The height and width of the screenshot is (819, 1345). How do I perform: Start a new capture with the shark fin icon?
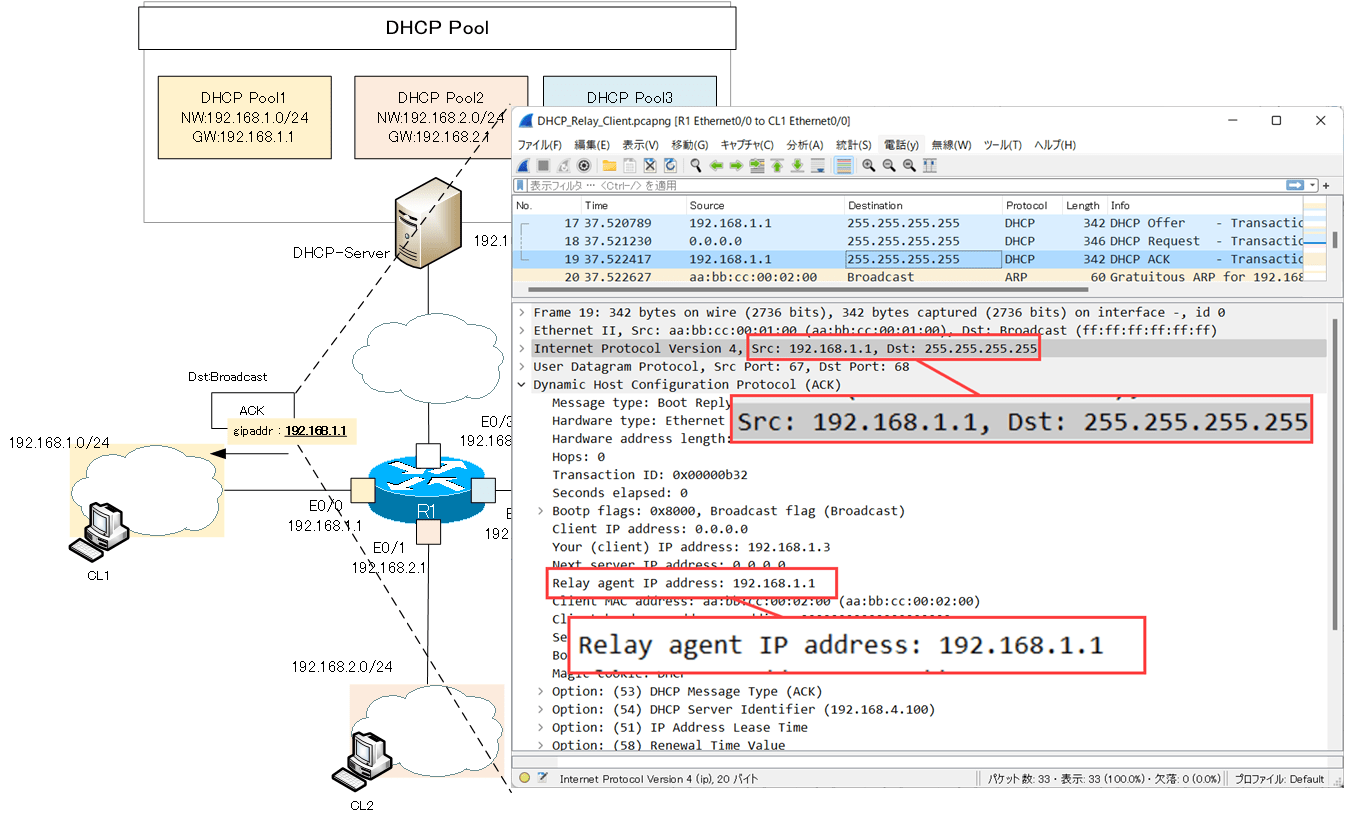point(521,166)
